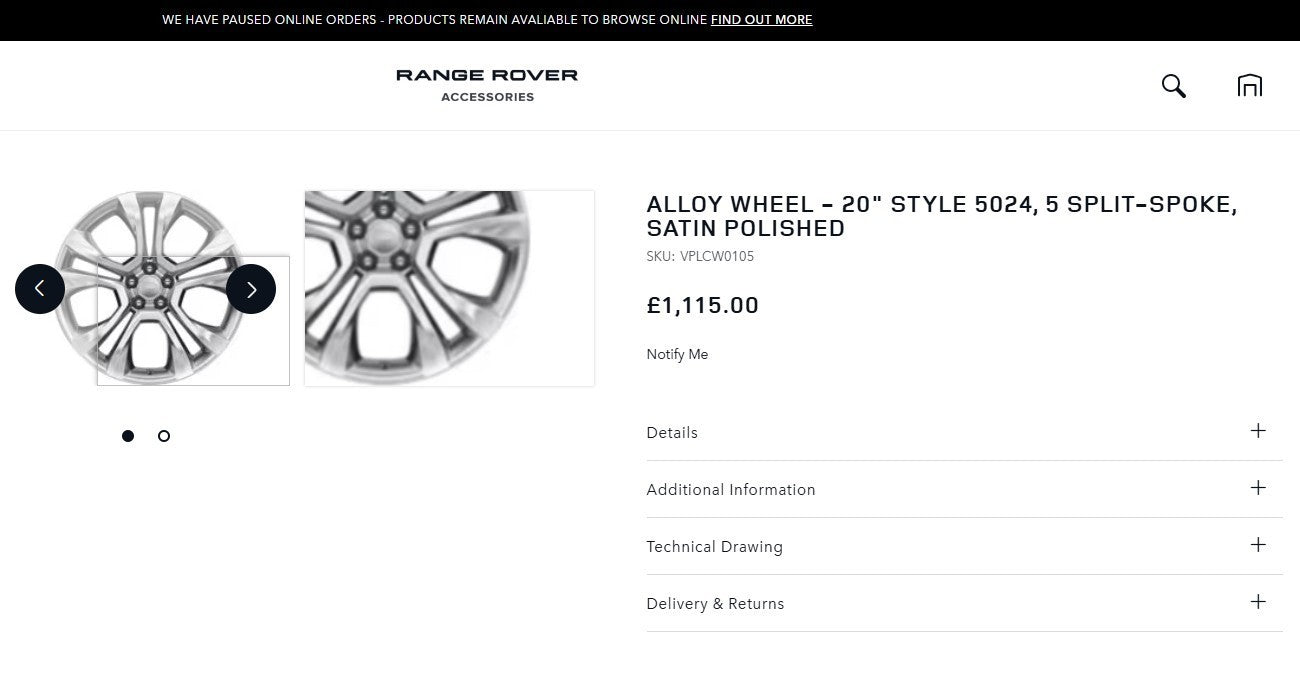Click Find Out More banner link
Viewport: 1300px width, 692px height.
coord(761,20)
